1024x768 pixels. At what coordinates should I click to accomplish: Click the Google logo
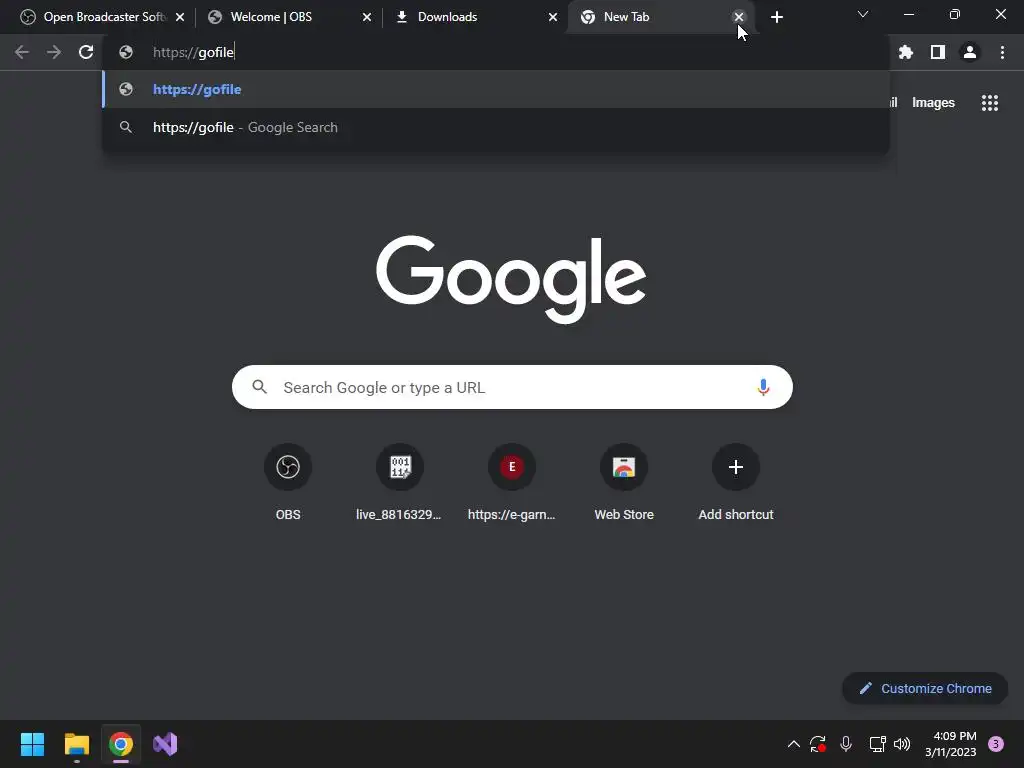511,279
